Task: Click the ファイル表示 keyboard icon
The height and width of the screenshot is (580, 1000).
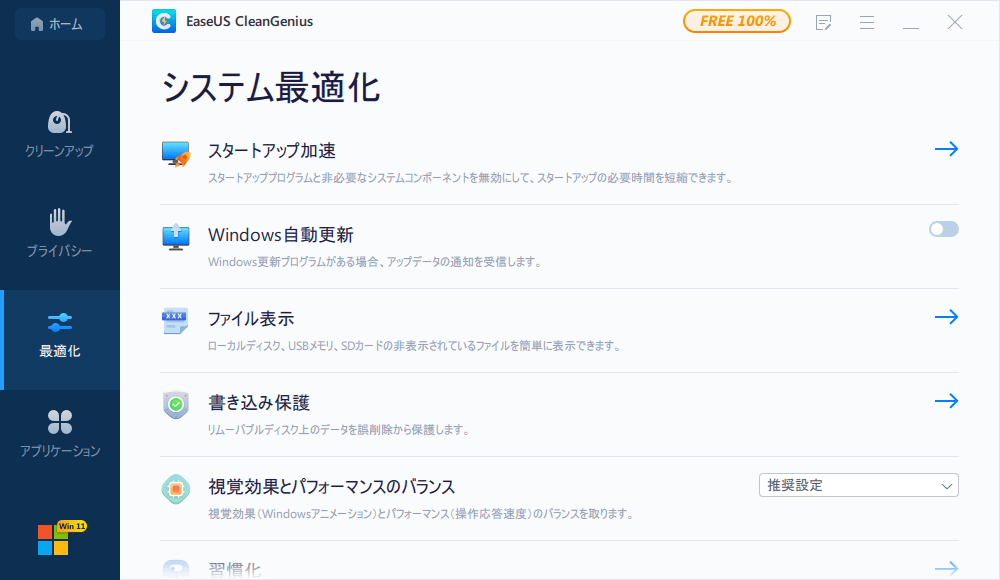Action: tap(174, 320)
